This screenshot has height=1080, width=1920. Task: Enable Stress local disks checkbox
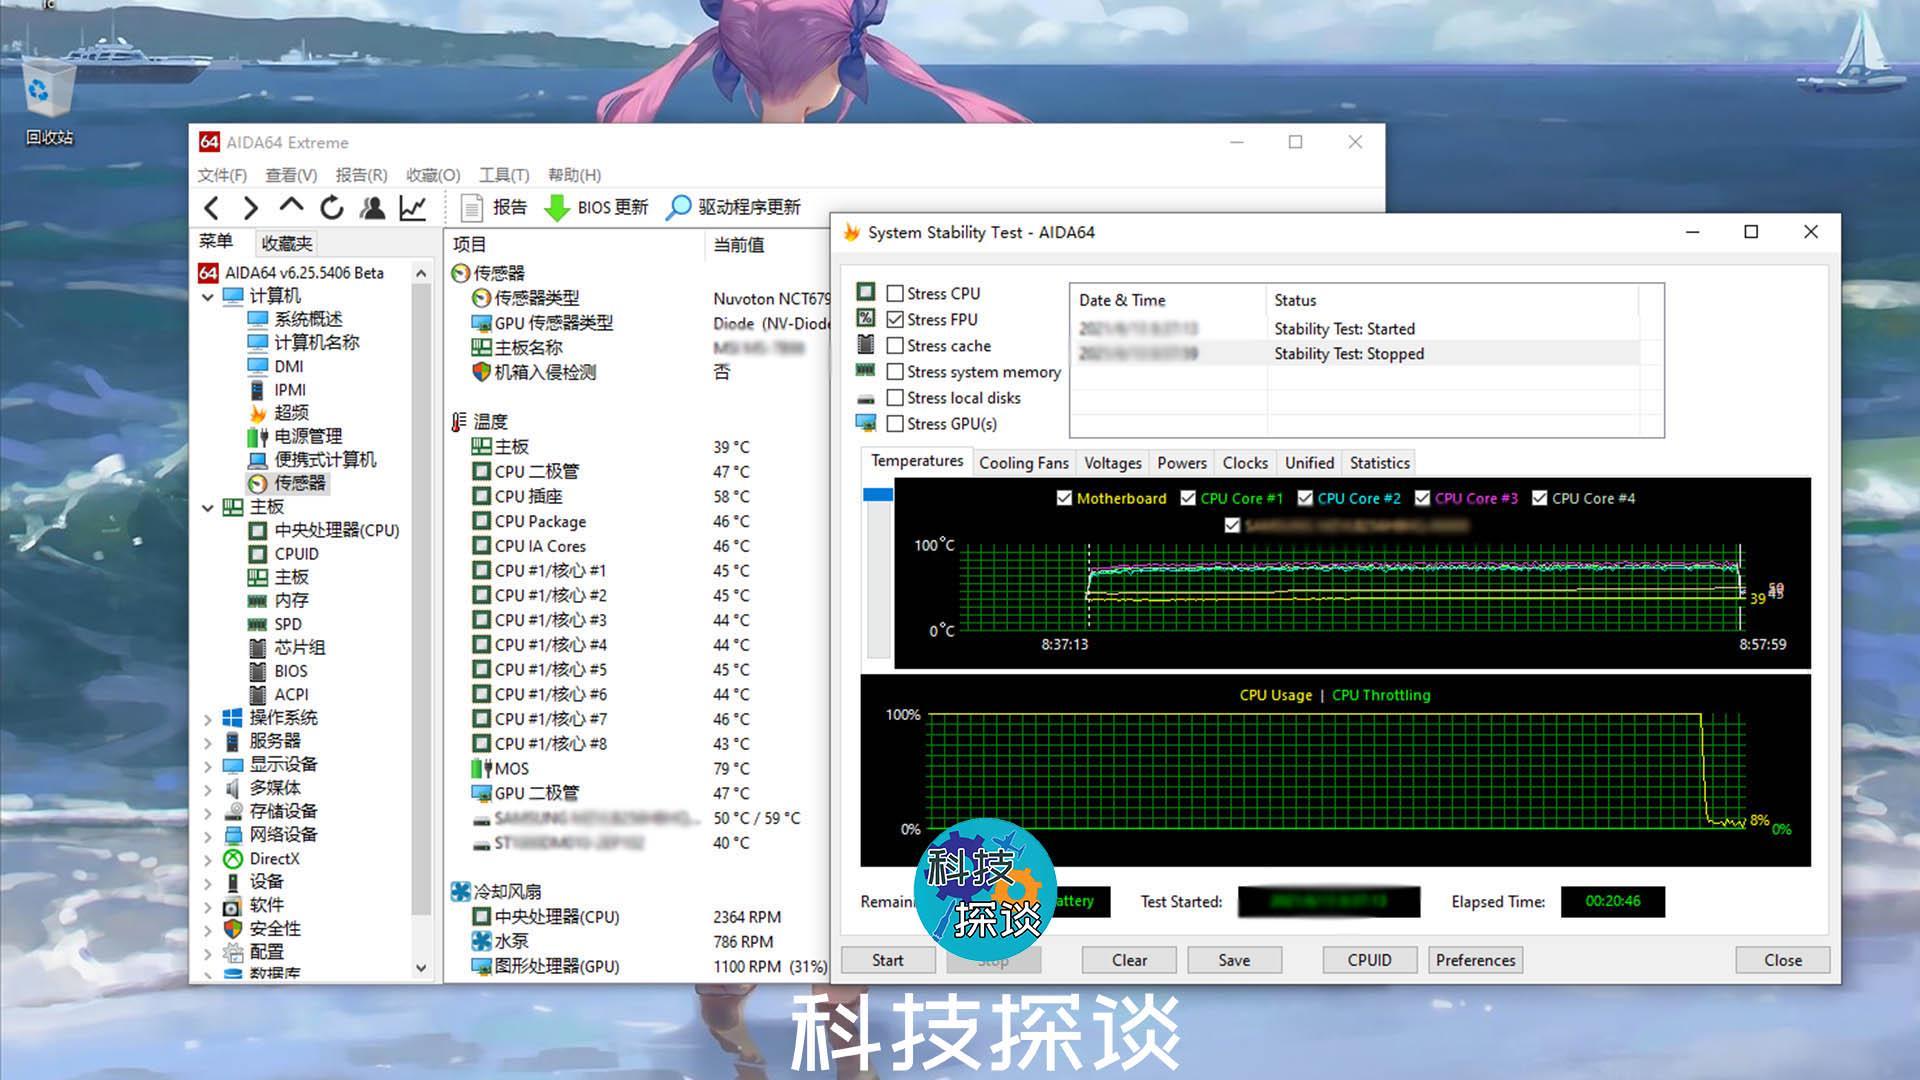coord(895,397)
